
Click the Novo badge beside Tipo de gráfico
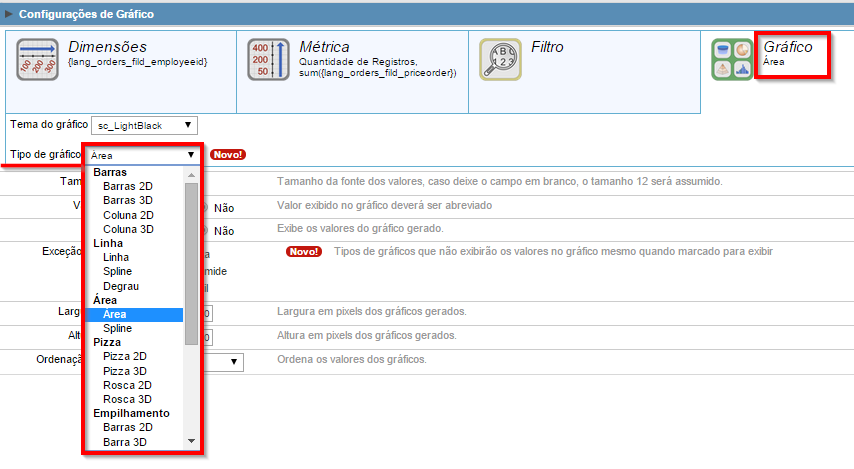(x=228, y=155)
